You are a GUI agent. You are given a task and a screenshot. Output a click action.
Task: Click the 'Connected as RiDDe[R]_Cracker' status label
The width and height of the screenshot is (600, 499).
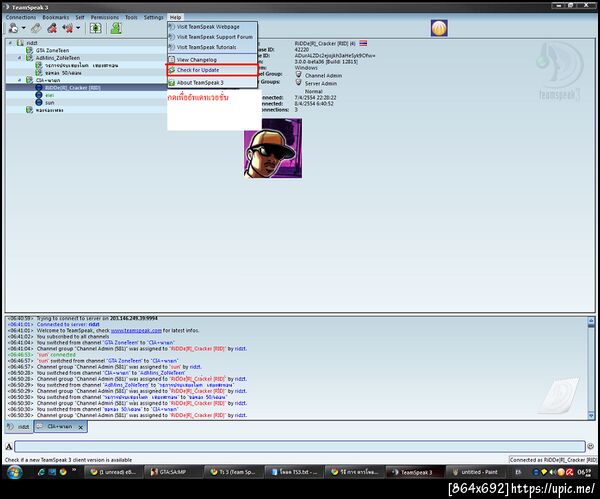553,460
